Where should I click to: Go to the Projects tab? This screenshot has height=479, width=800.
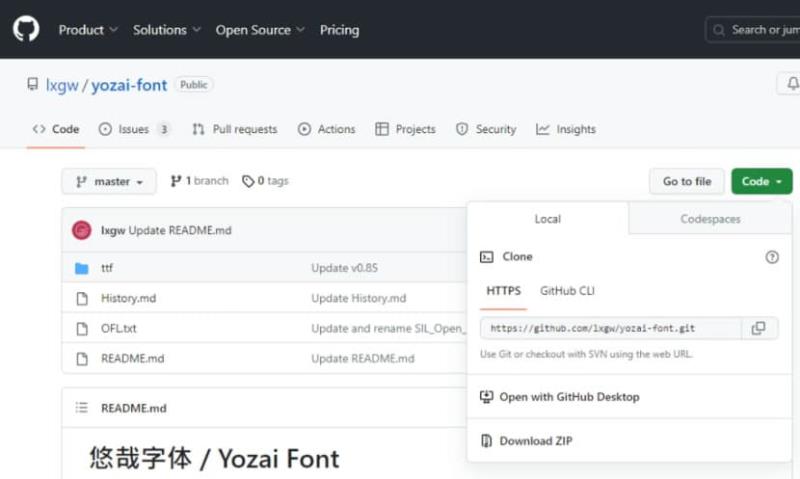tap(405, 129)
